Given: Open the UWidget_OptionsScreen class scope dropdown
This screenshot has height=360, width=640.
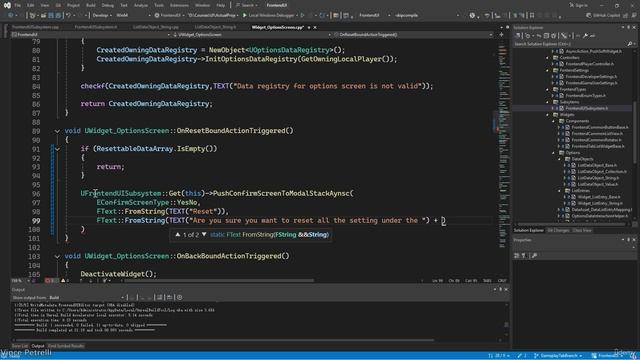Looking at the screenshot, I should (251, 35).
